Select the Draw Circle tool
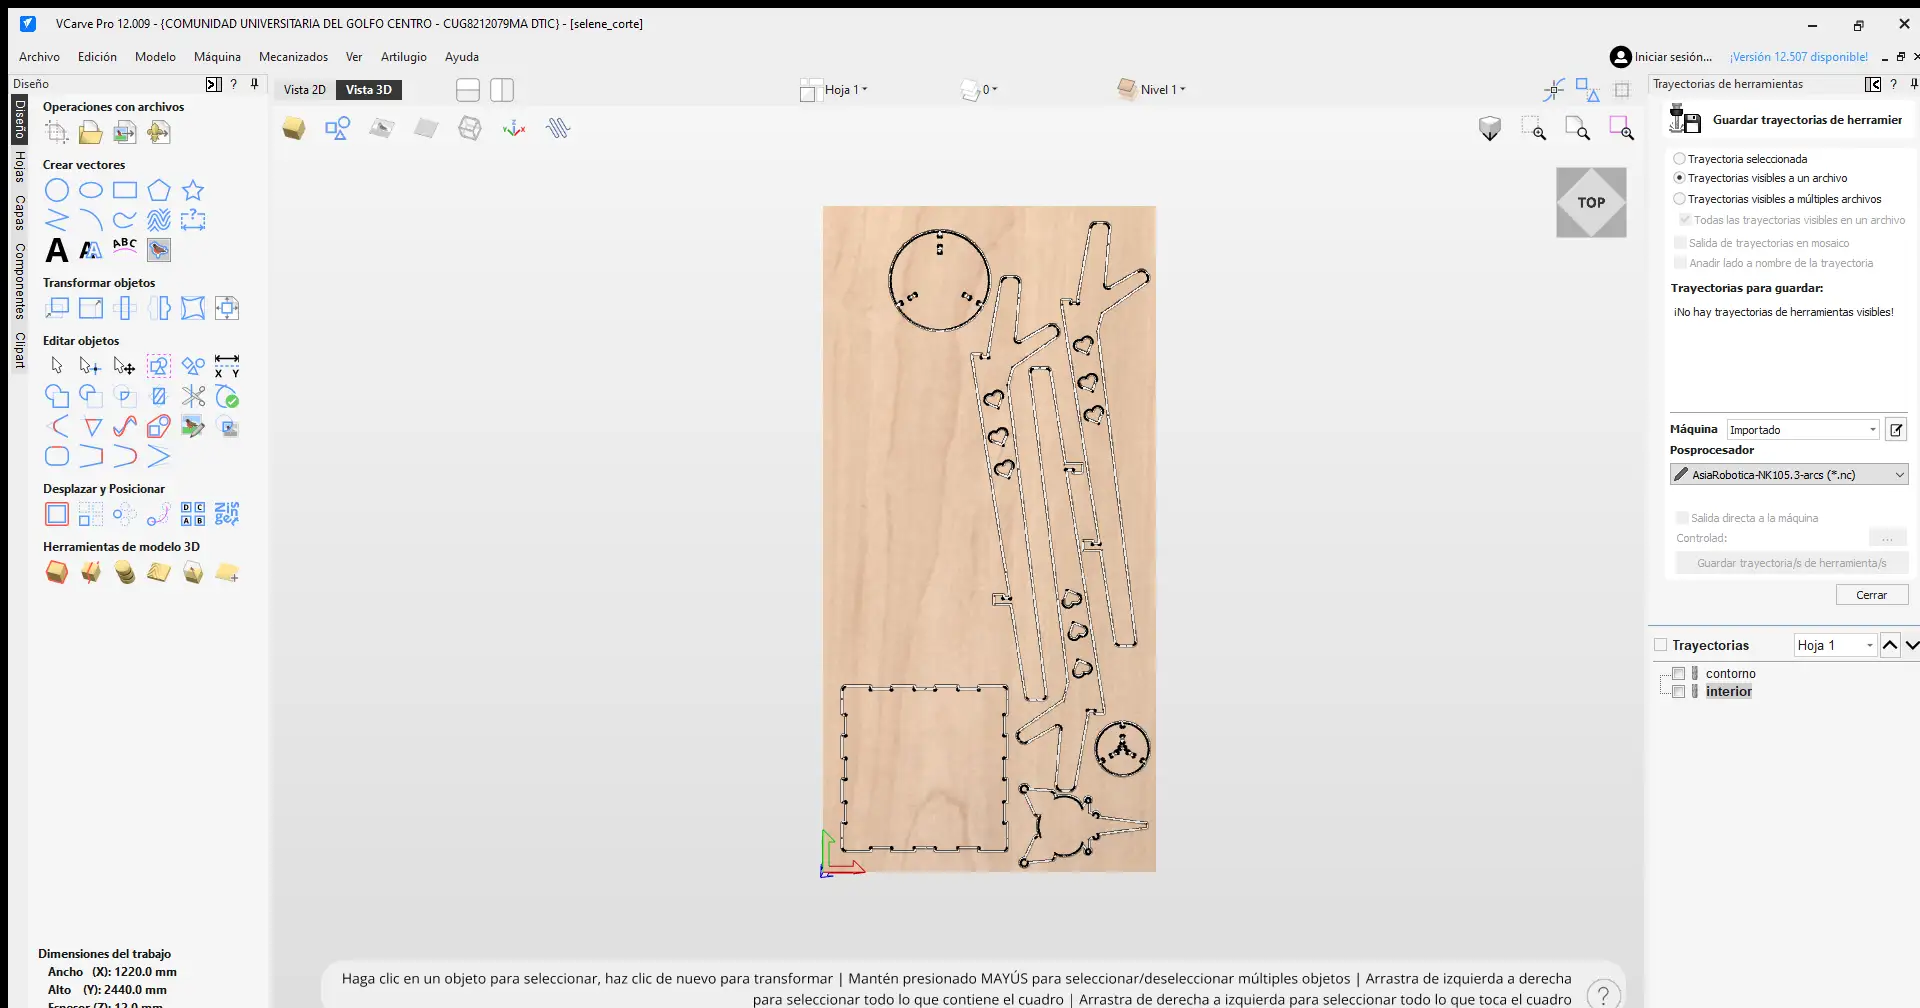Screen dimensions: 1920x1008 [57, 190]
